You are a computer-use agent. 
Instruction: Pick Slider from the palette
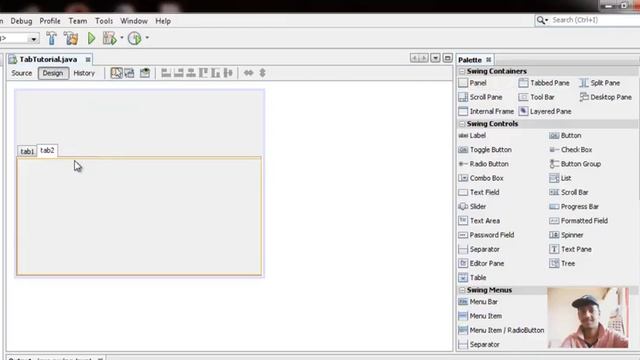(472, 207)
